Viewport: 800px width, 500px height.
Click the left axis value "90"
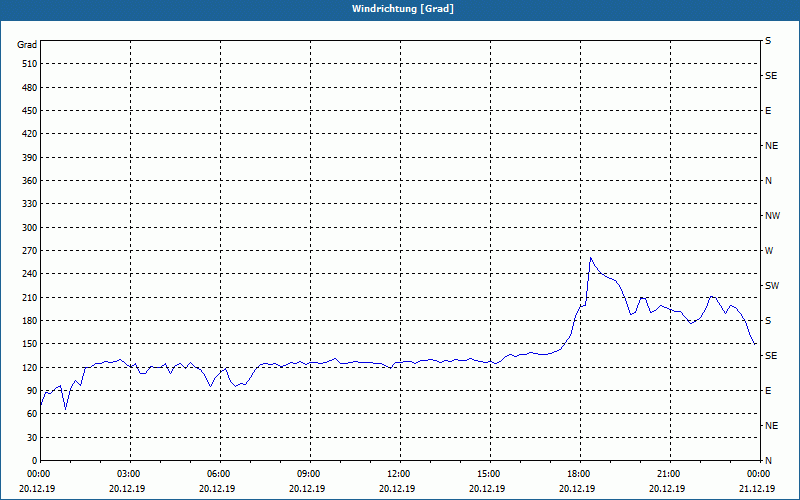pos(32,391)
